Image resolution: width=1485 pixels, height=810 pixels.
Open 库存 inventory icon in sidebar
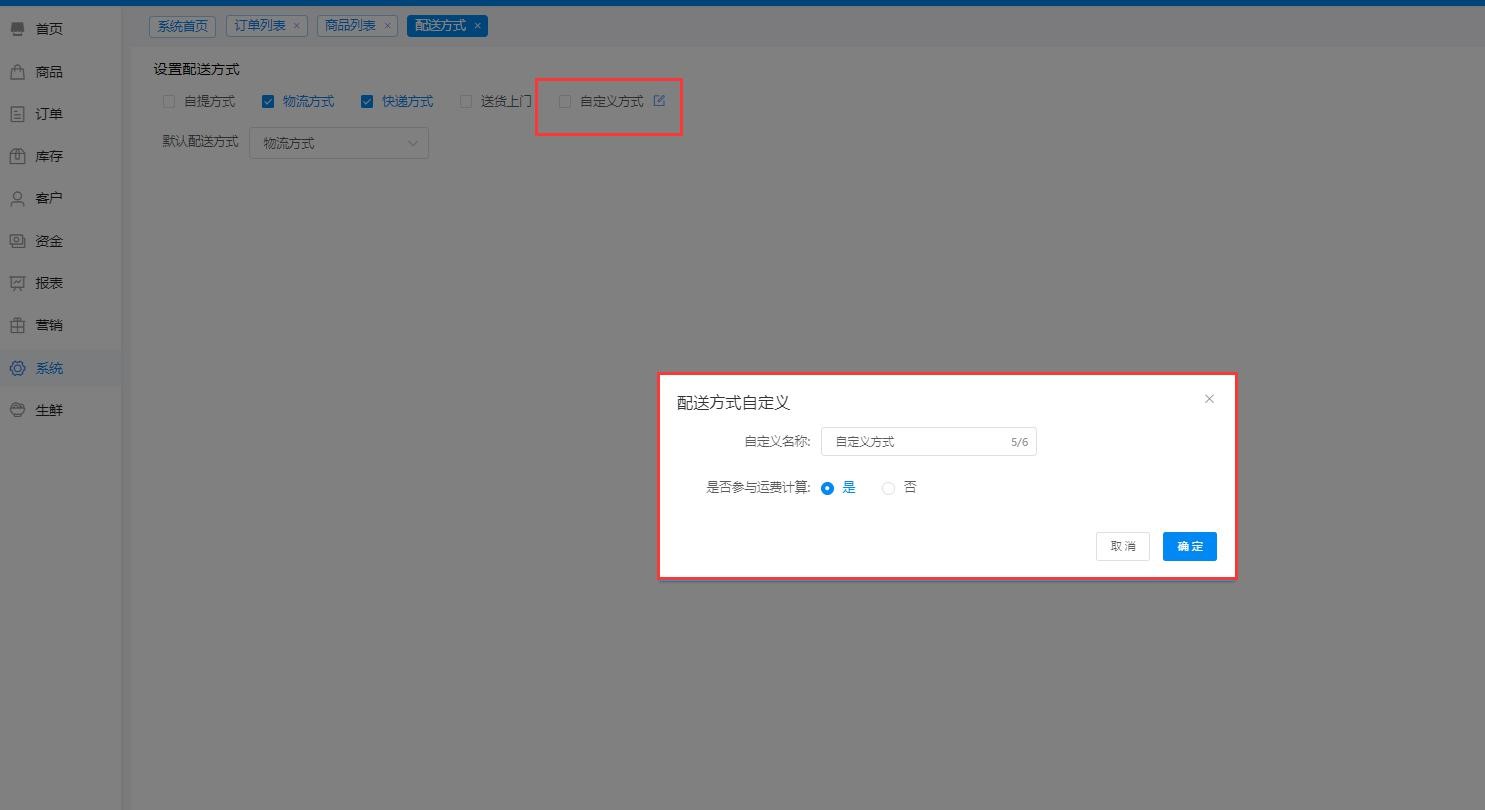(x=17, y=156)
